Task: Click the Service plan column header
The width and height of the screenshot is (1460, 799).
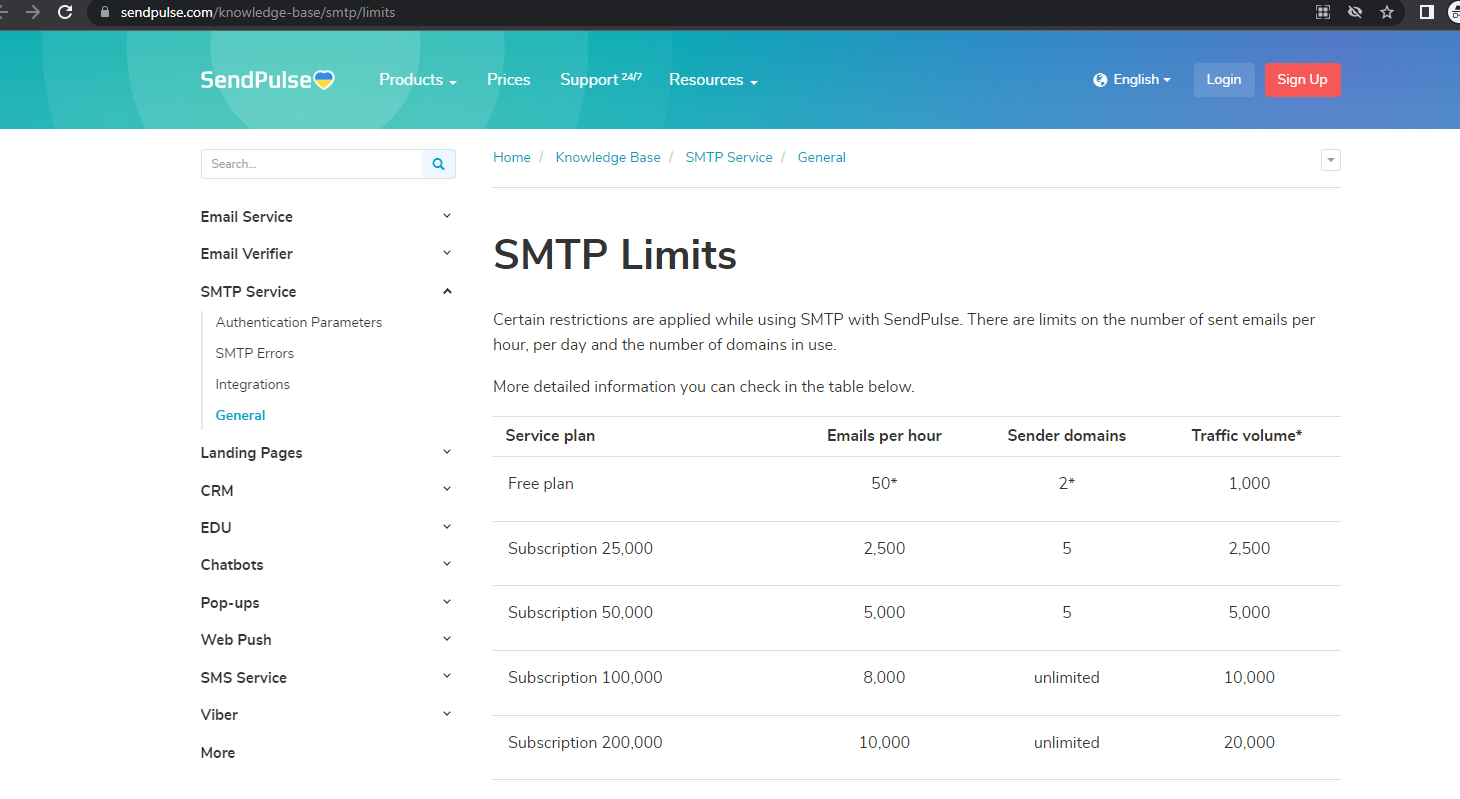Action: click(x=550, y=436)
